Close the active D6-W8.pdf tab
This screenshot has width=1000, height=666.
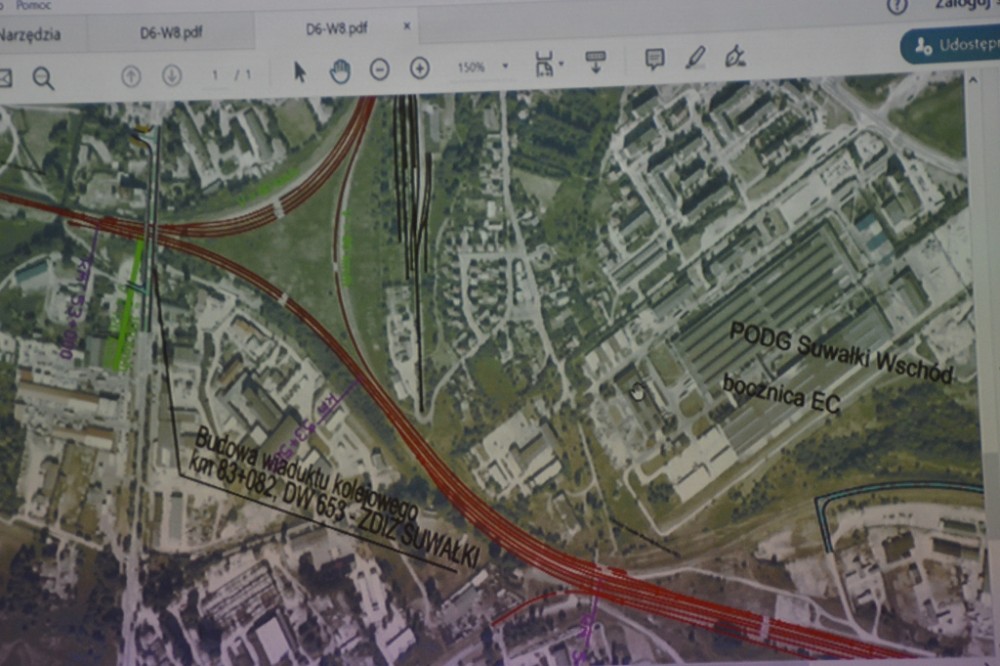[407, 26]
